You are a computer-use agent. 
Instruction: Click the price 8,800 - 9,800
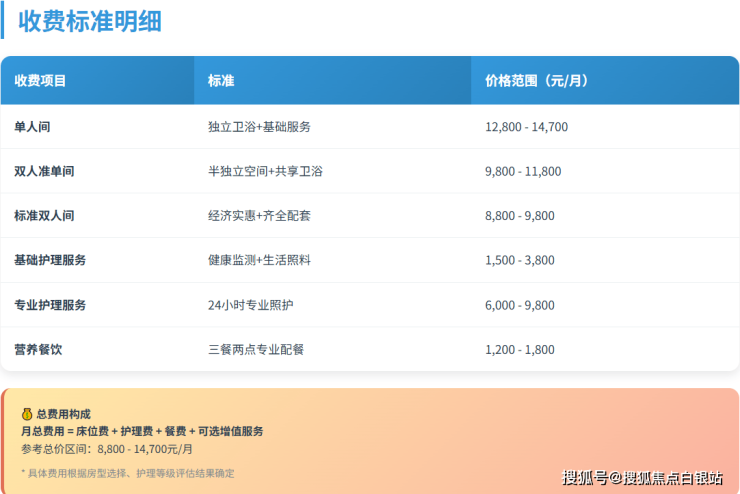click(520, 216)
